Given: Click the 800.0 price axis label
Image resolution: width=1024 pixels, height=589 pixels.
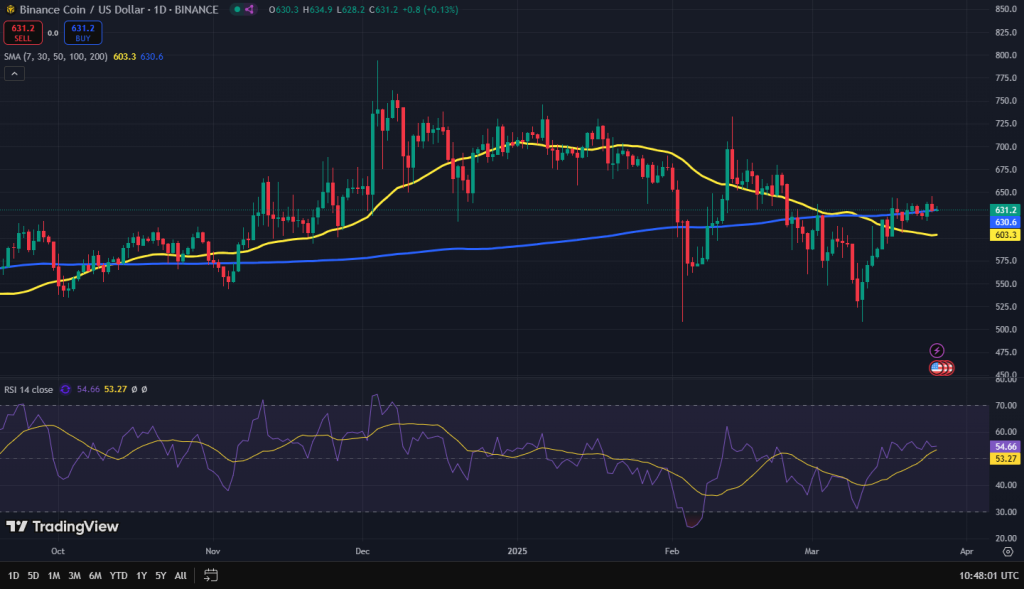Looking at the screenshot, I should [1006, 56].
